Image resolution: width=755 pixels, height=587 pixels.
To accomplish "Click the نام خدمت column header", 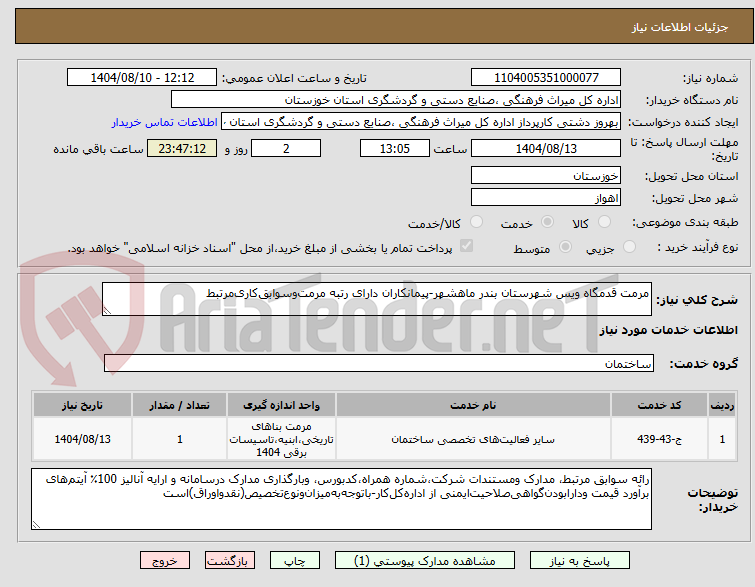I will [x=473, y=405].
